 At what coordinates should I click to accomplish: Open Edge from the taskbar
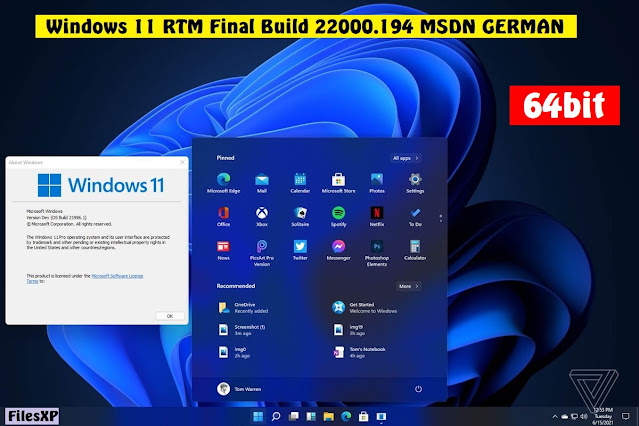pyautogui.click(x=346, y=416)
